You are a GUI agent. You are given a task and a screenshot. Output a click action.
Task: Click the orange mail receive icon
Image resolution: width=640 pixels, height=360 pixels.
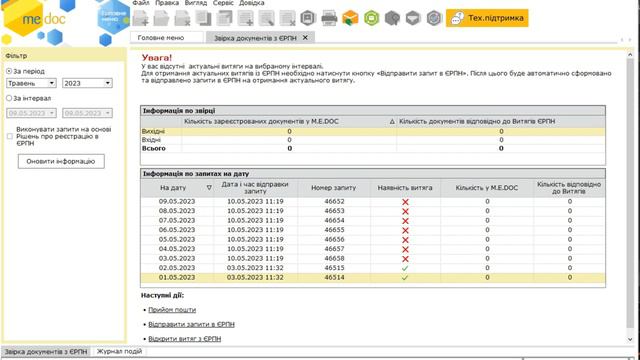[x=350, y=18]
